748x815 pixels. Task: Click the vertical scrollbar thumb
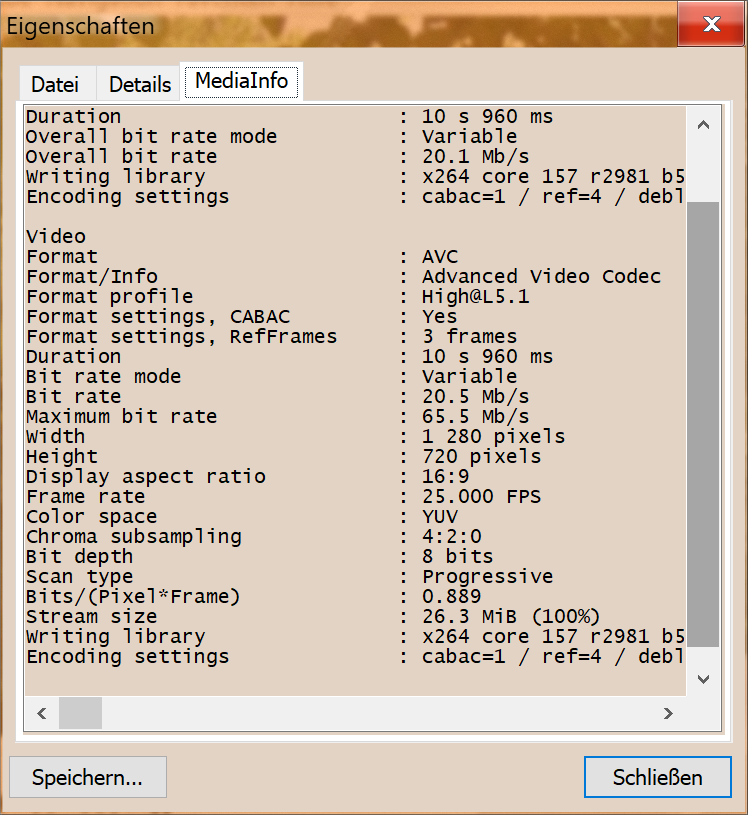tap(703, 420)
